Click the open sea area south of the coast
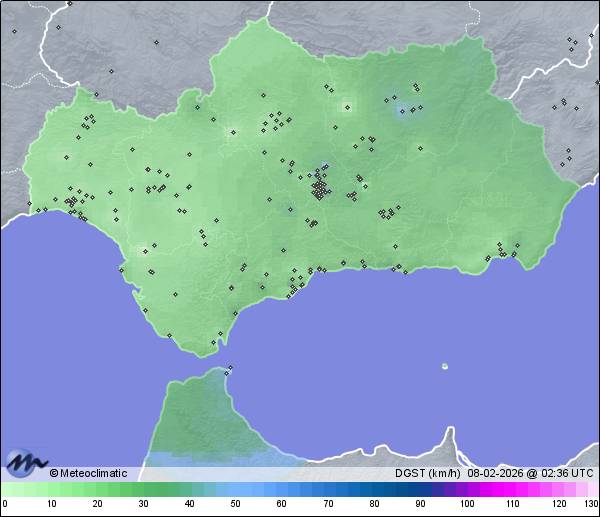The width and height of the screenshot is (600, 517). coord(380,330)
